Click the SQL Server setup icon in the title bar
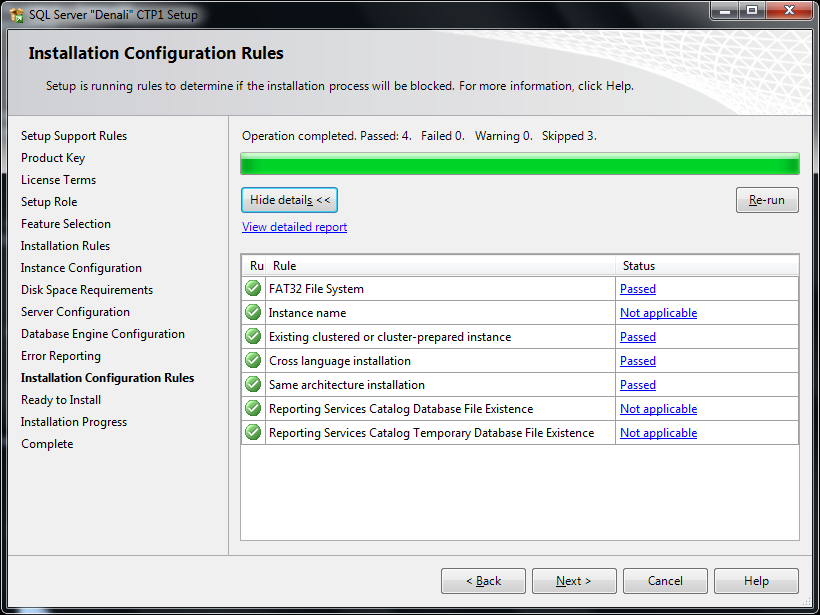The width and height of the screenshot is (820, 615). (16, 15)
